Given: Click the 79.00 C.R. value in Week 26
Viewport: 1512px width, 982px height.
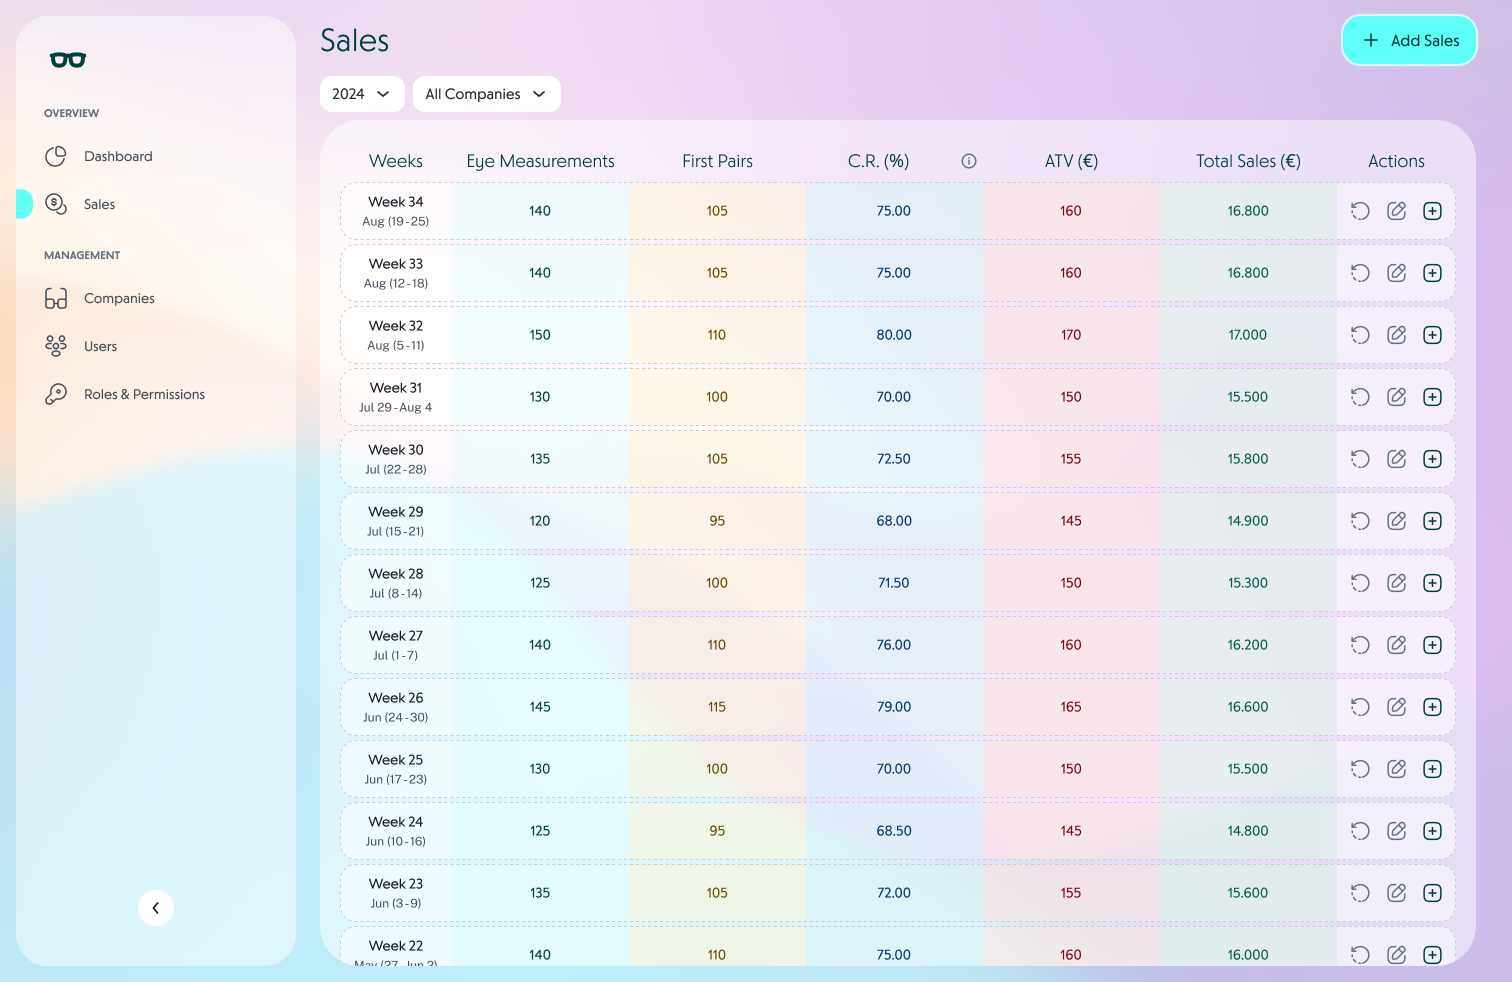Looking at the screenshot, I should (x=894, y=707).
